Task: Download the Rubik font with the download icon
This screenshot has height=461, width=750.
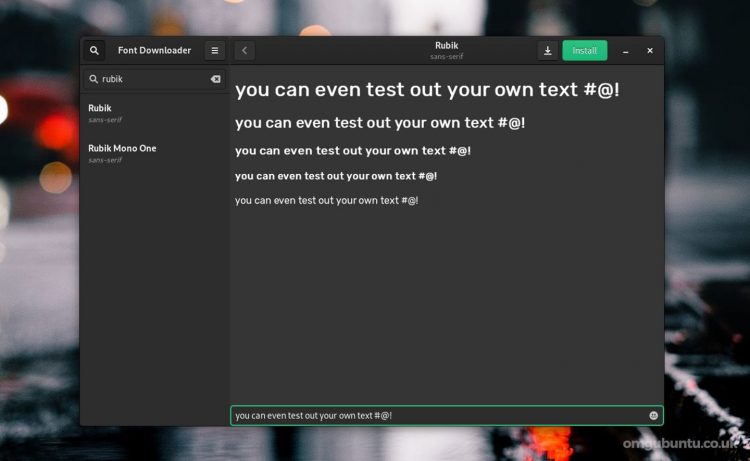Action: click(x=548, y=50)
